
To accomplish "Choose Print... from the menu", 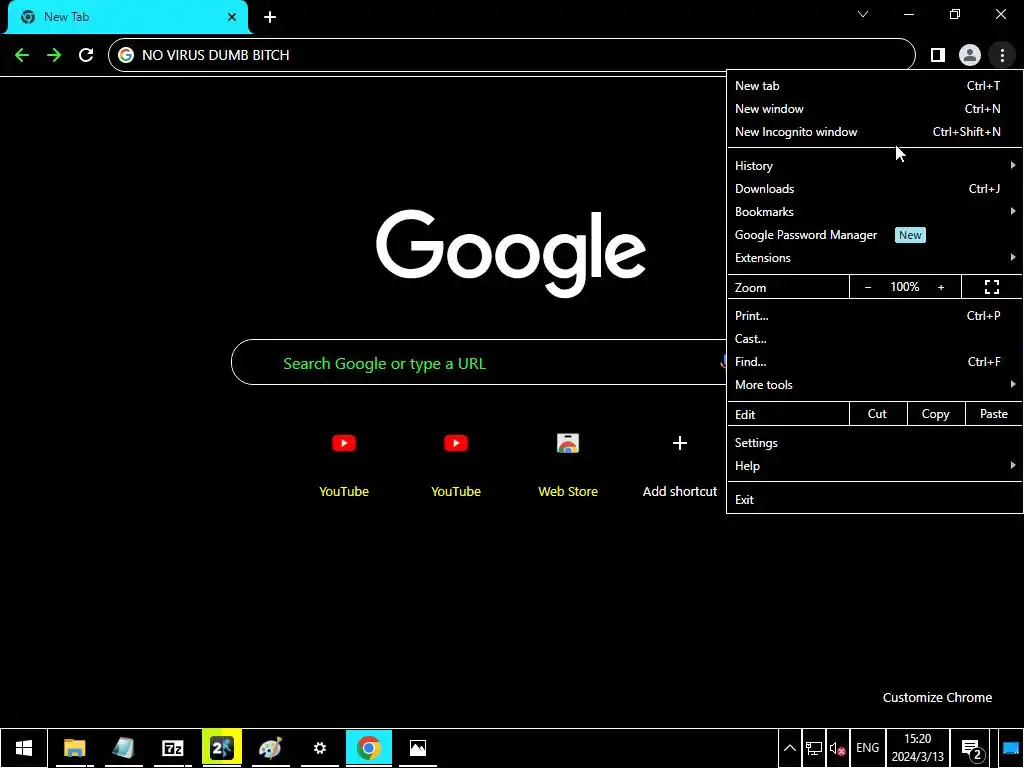I will coord(874,315).
